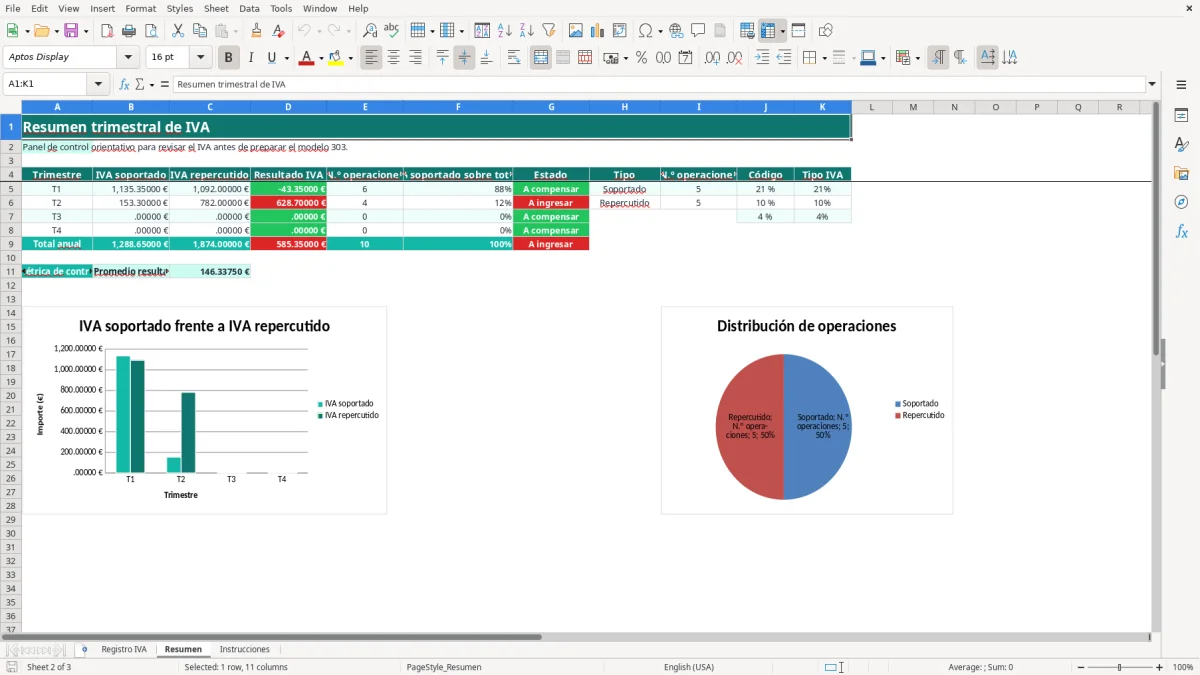Click the Insert Hyperlink icon
Viewport: 1200px width, 675px height.
pos(676,31)
